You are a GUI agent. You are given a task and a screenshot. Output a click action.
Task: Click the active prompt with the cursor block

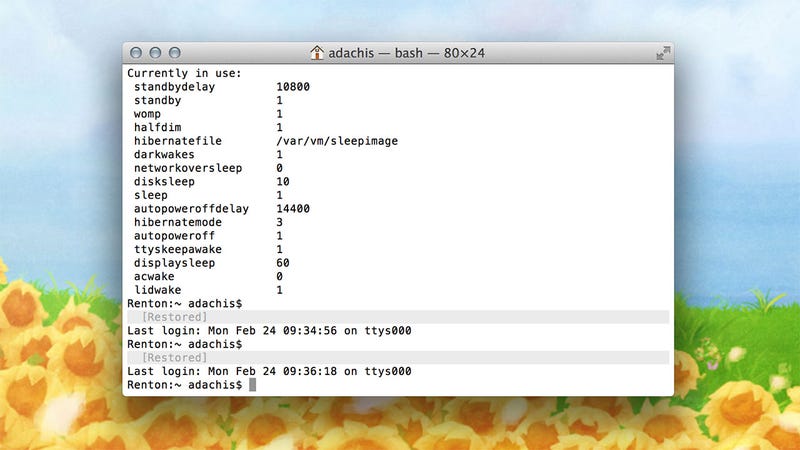click(x=191, y=385)
